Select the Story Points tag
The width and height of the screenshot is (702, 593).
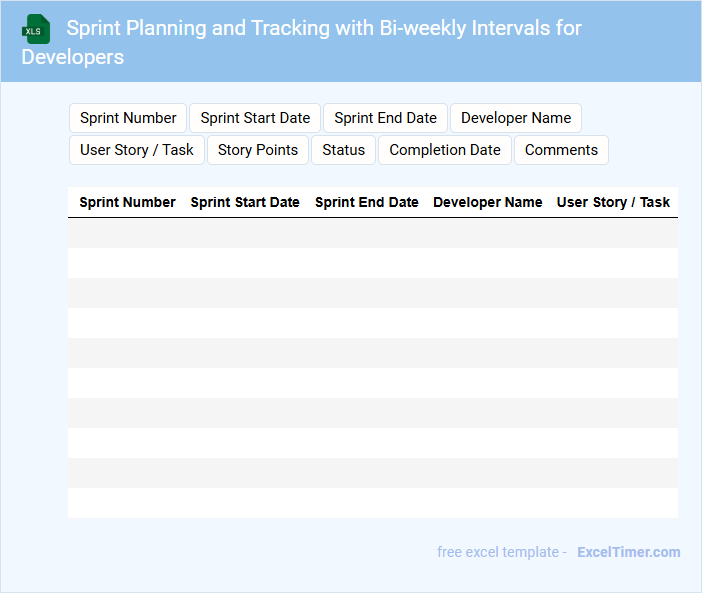(x=258, y=150)
